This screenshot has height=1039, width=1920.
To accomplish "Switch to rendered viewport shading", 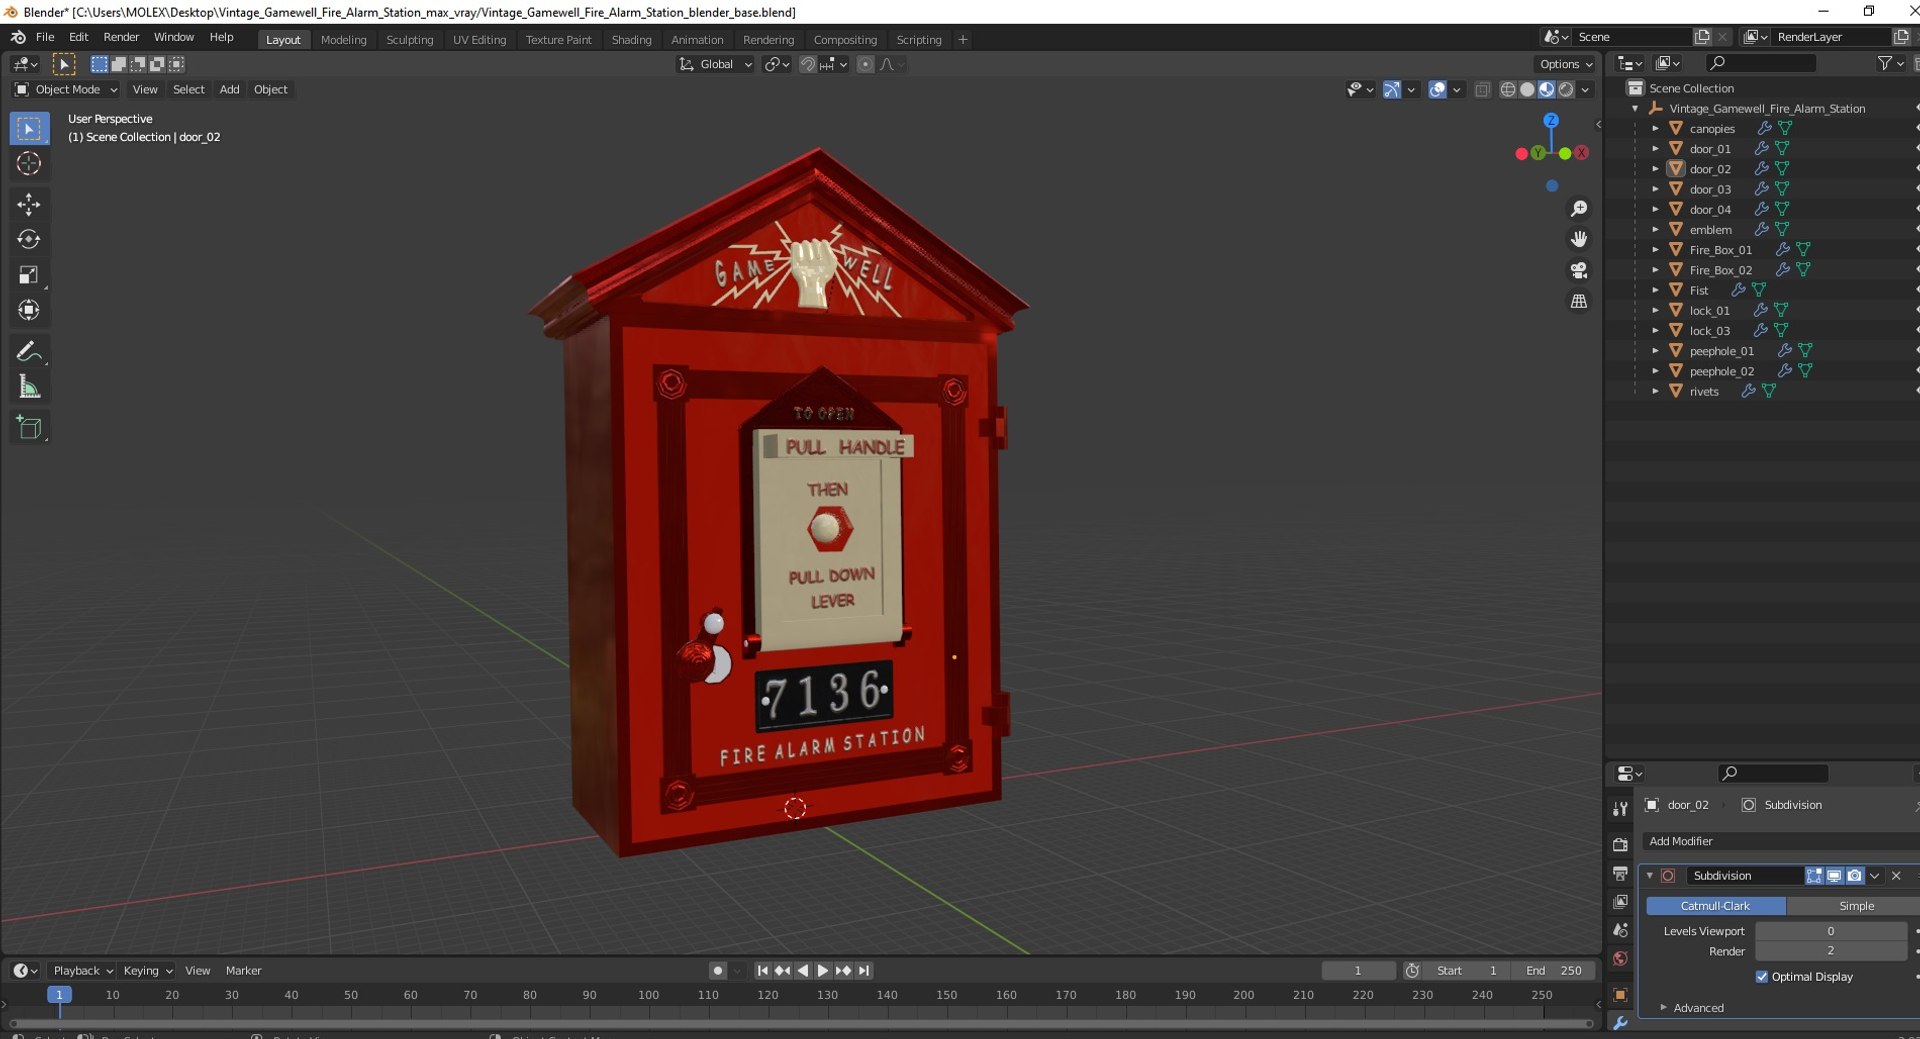I will 1566,90.
